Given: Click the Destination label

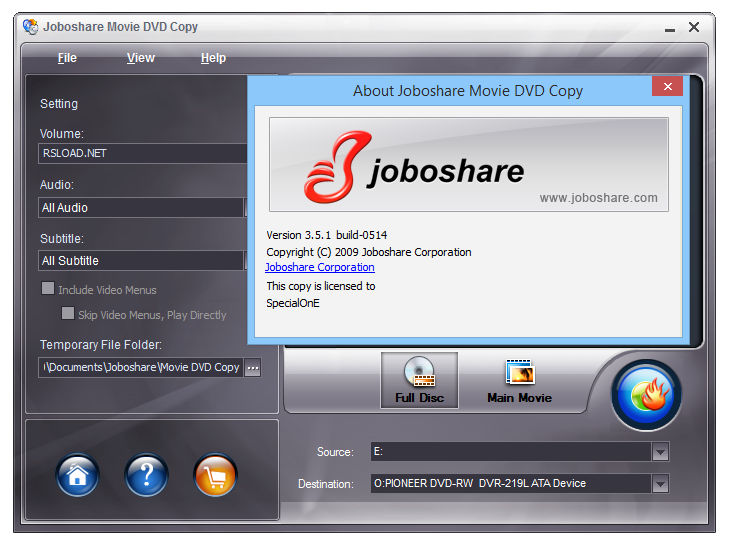Looking at the screenshot, I should point(326,484).
